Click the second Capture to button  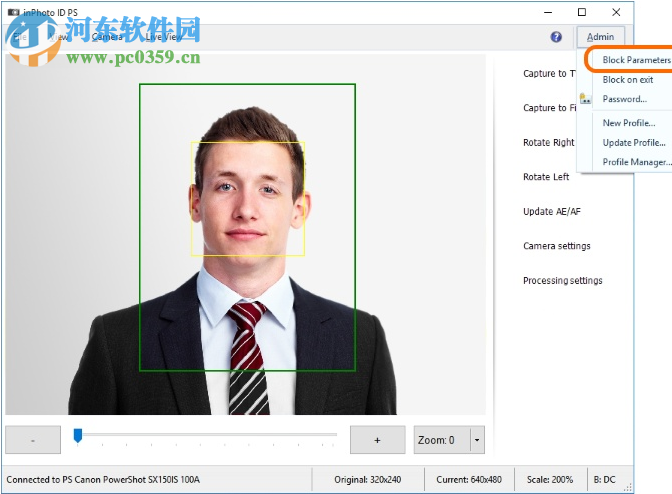549,108
